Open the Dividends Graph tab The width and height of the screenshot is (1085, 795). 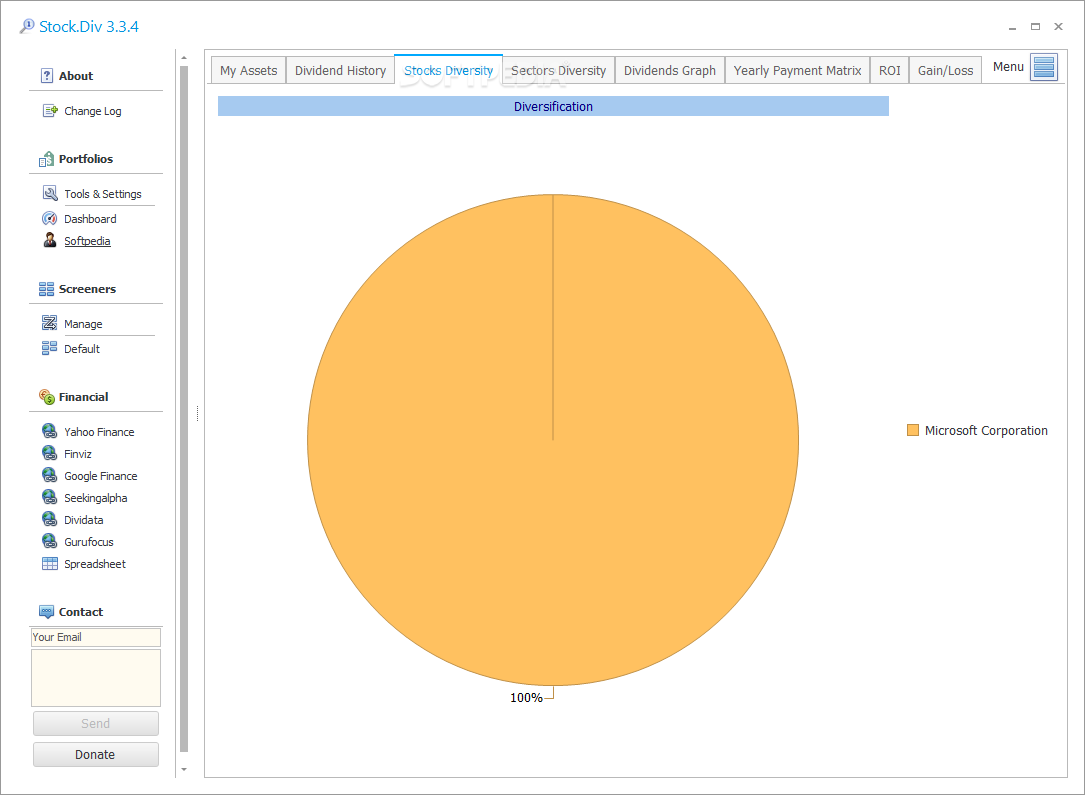(670, 71)
